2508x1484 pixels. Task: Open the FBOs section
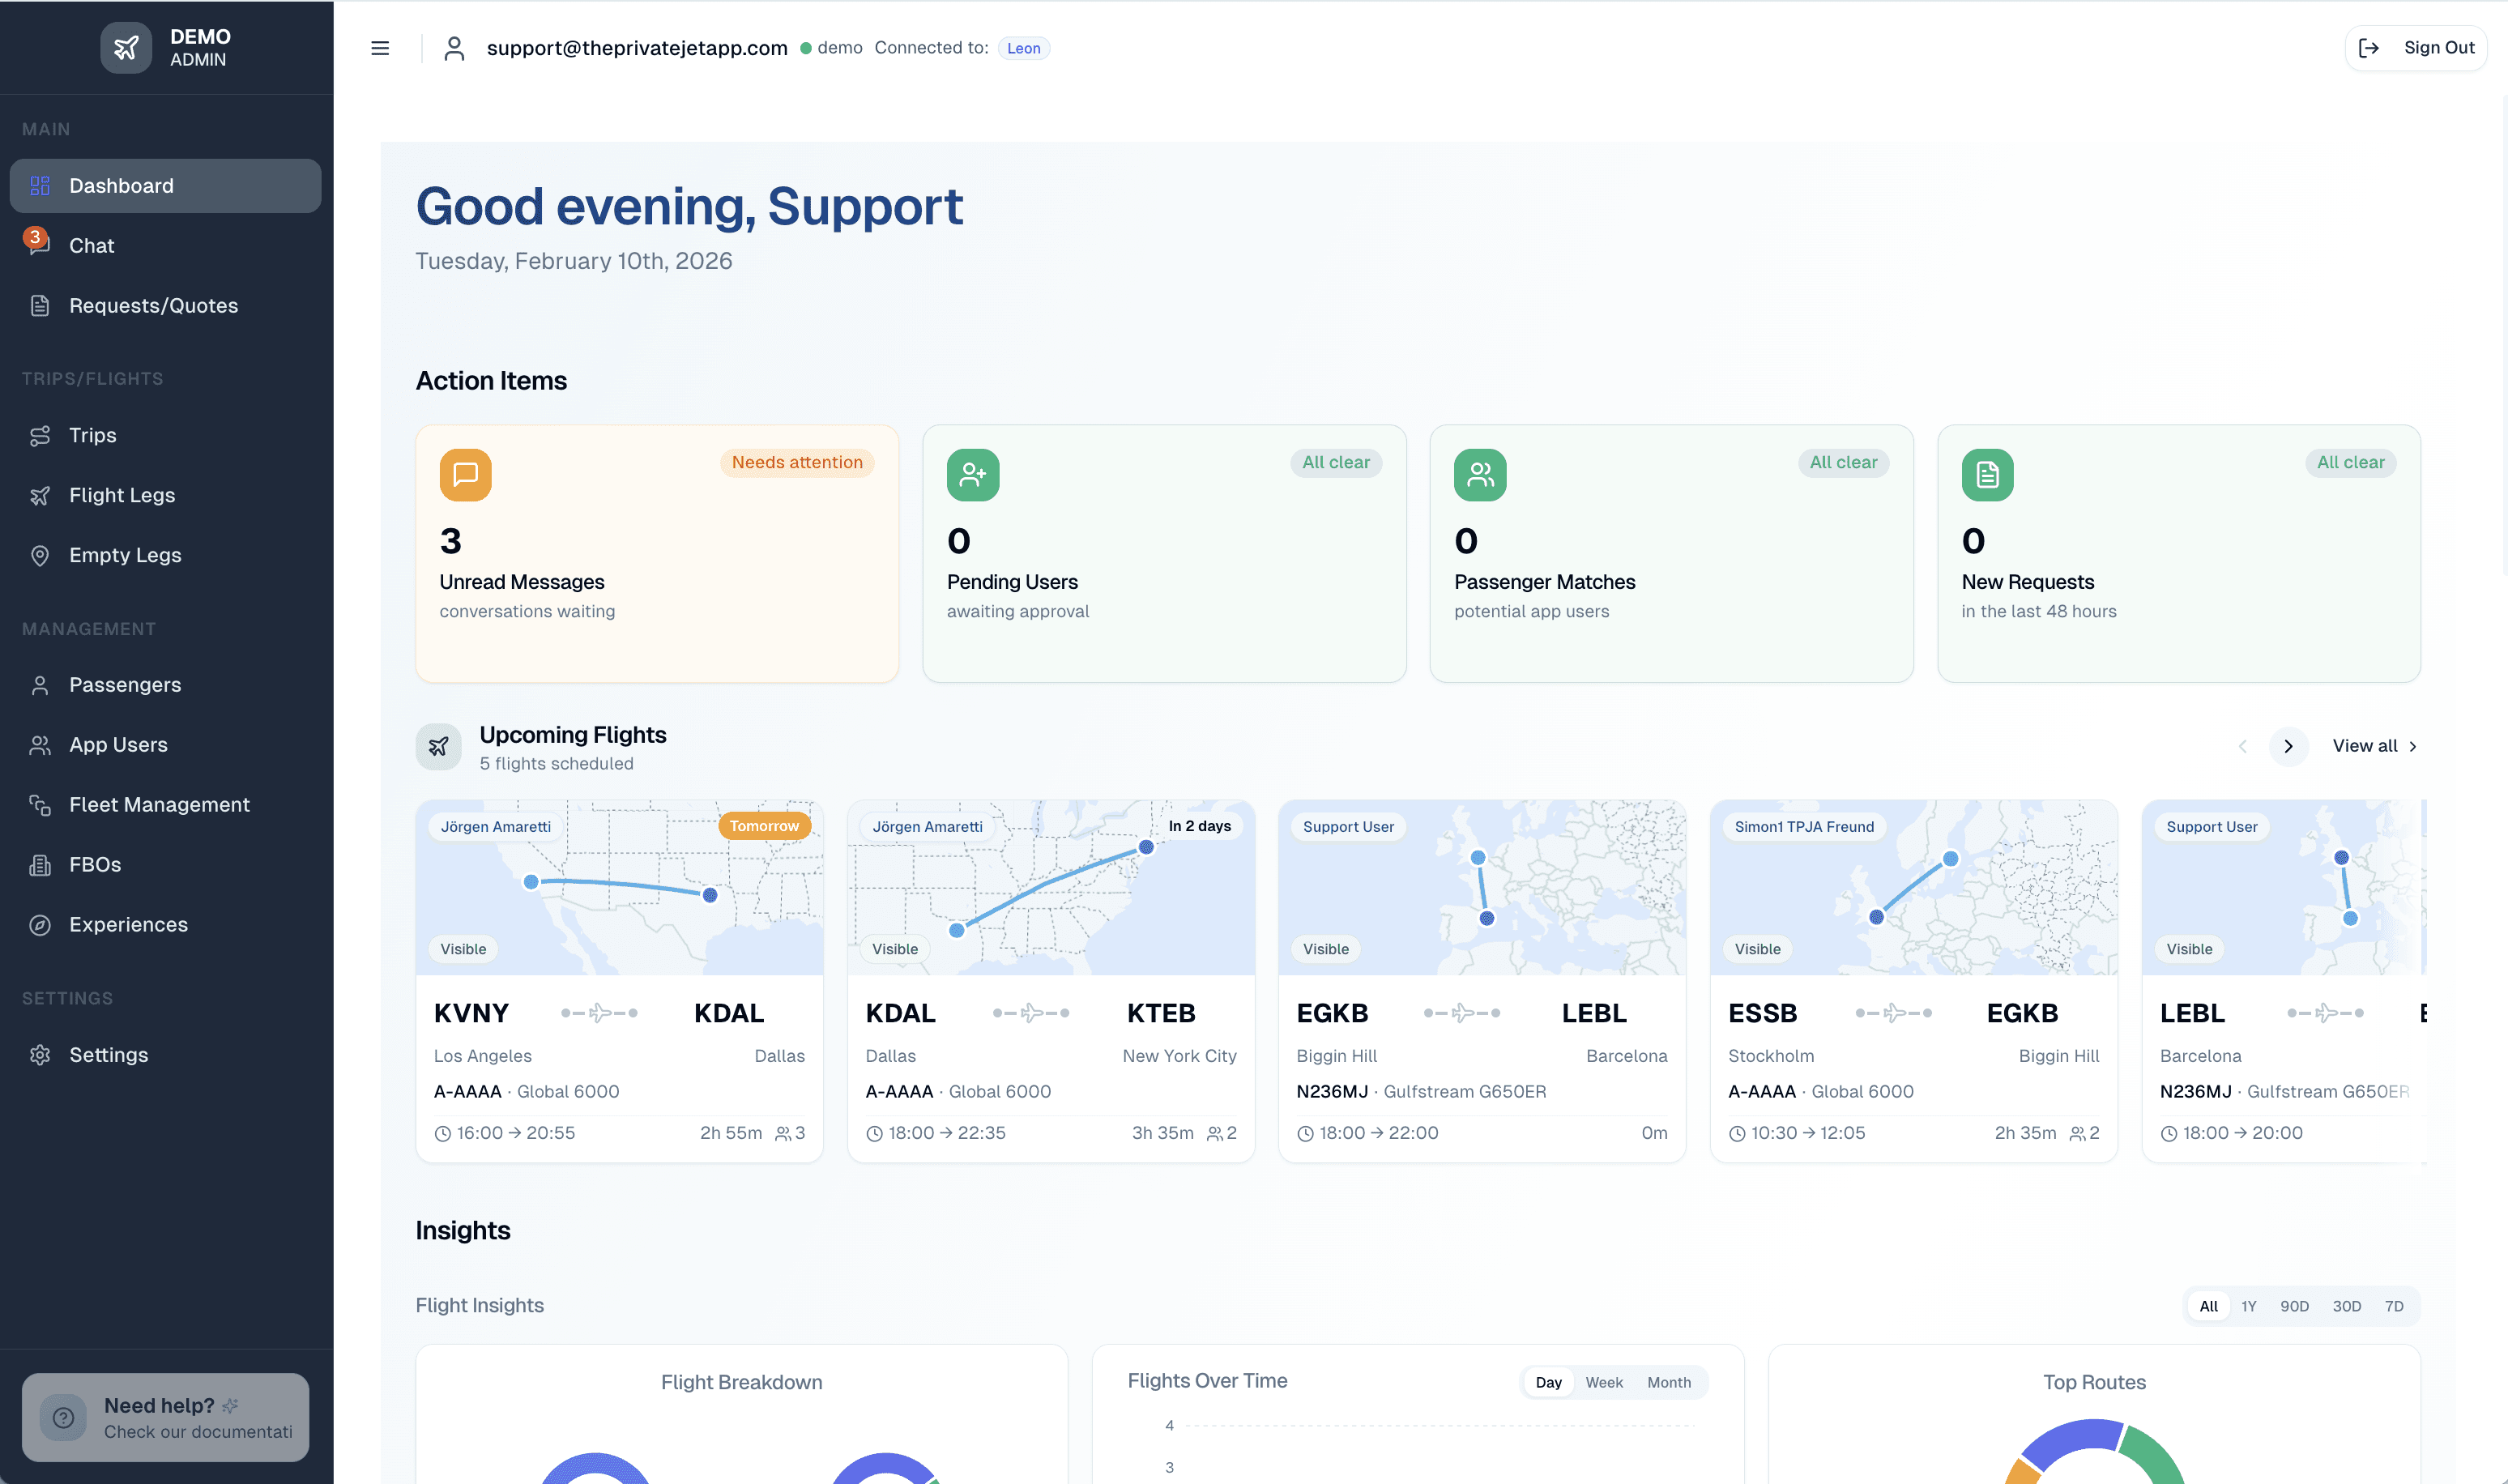pos(95,864)
